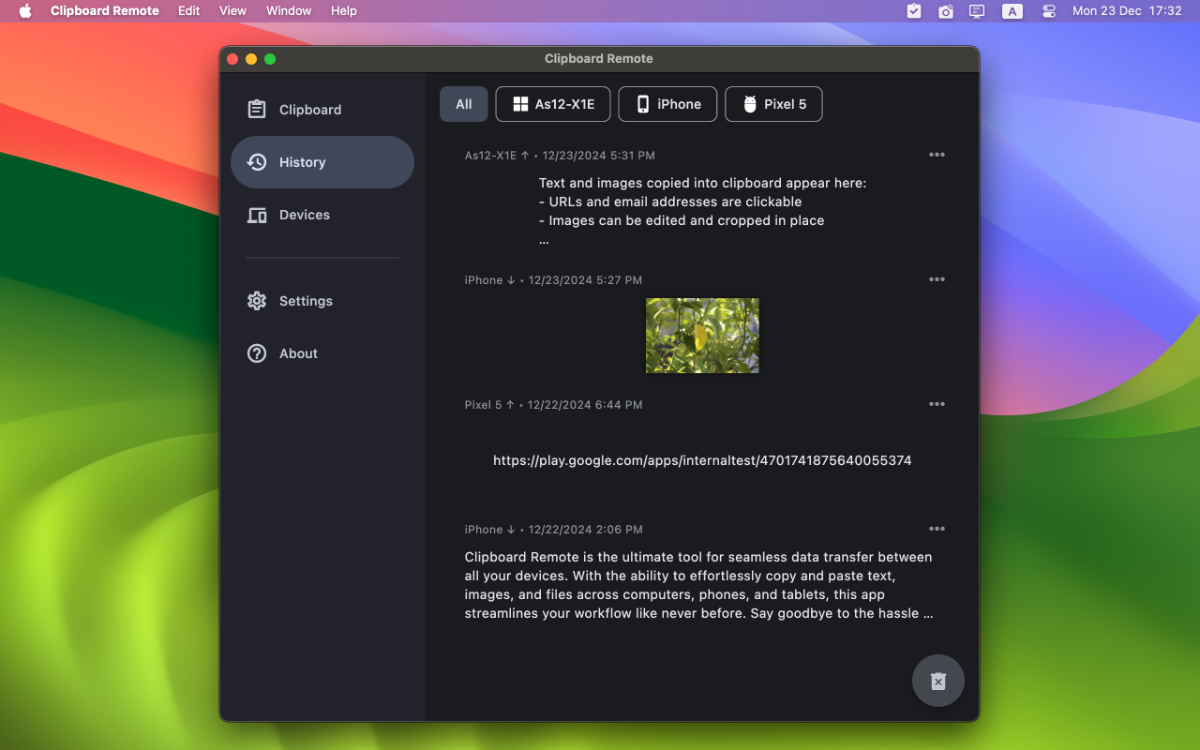Go to the Devices section

pyautogui.click(x=322, y=215)
